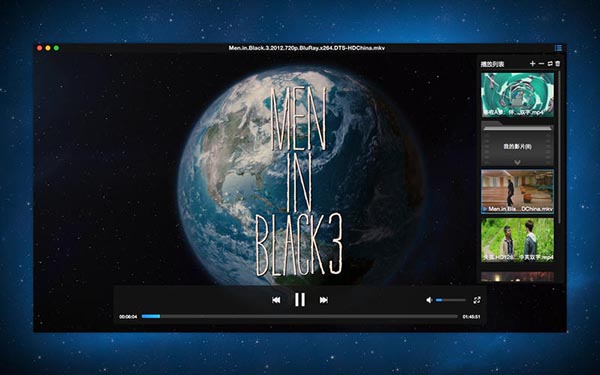Clear the playlist with the trash icon

coord(558,64)
